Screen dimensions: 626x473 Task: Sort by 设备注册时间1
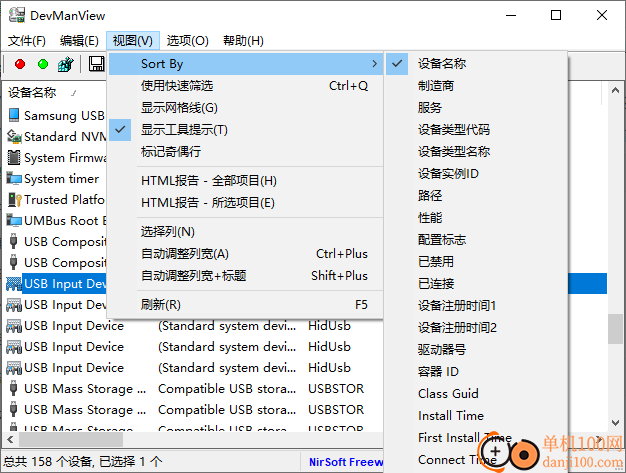pos(477,306)
